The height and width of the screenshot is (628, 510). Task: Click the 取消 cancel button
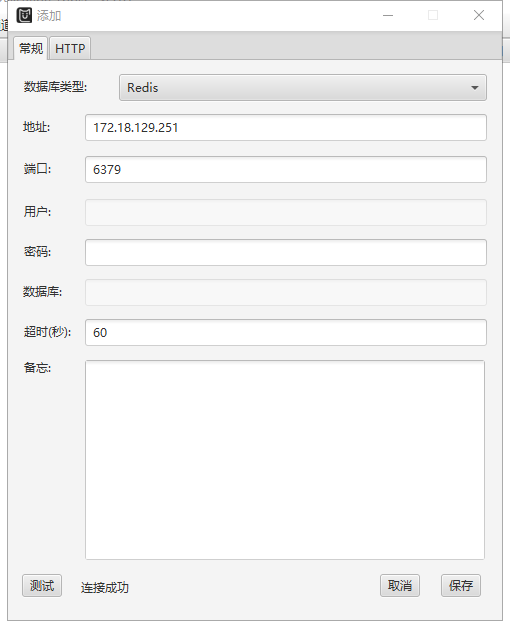tap(400, 586)
